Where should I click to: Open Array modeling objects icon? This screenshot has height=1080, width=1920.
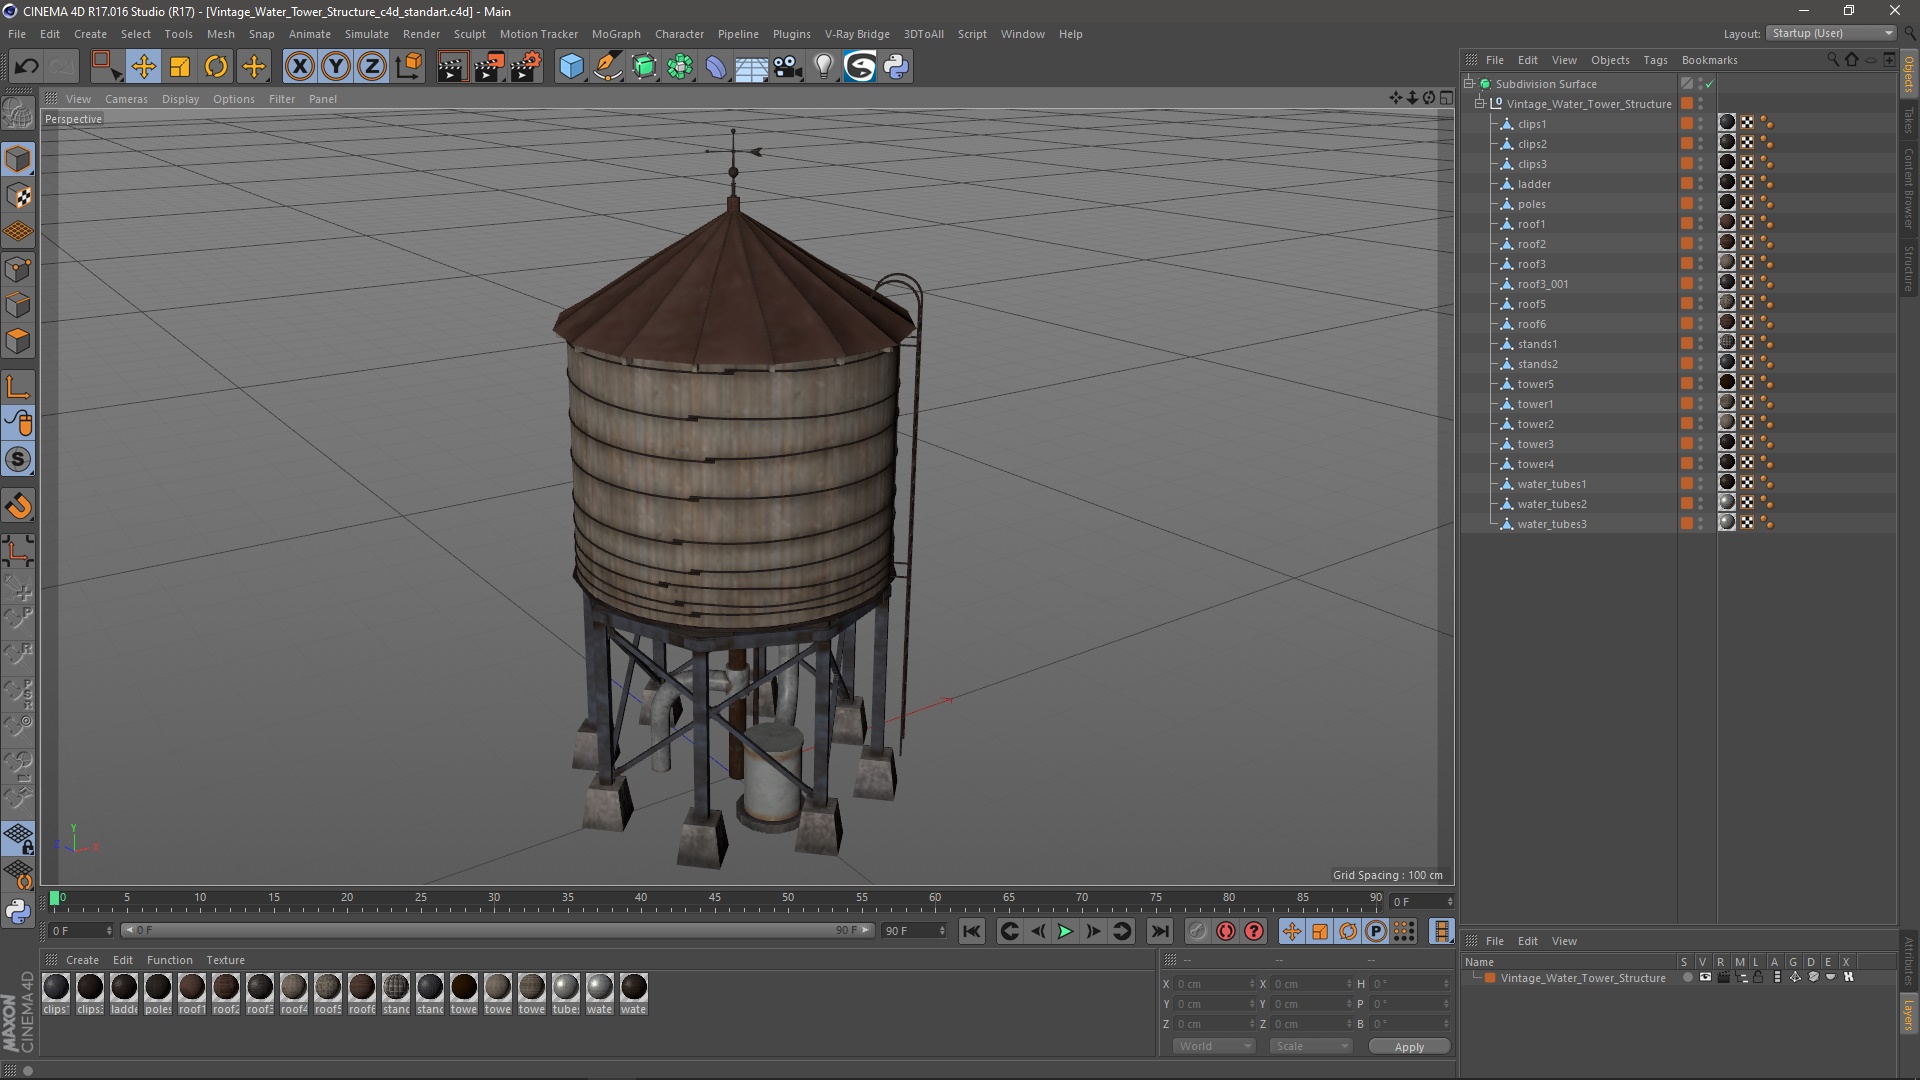tap(680, 67)
